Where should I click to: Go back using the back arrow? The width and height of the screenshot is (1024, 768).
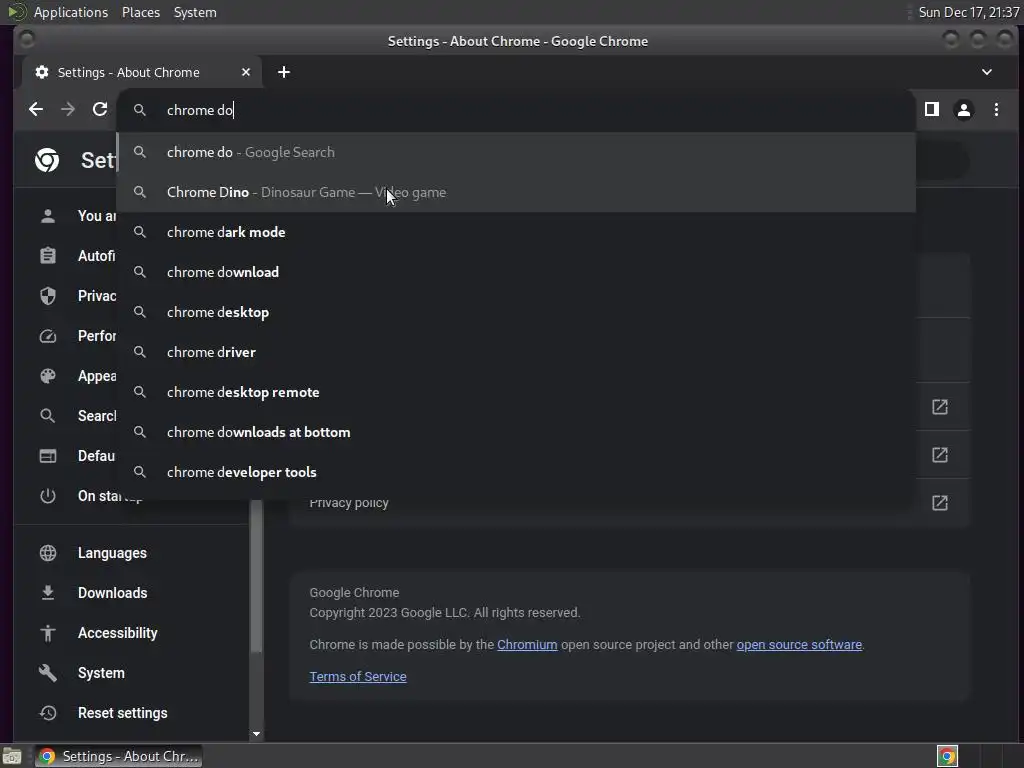(36, 110)
